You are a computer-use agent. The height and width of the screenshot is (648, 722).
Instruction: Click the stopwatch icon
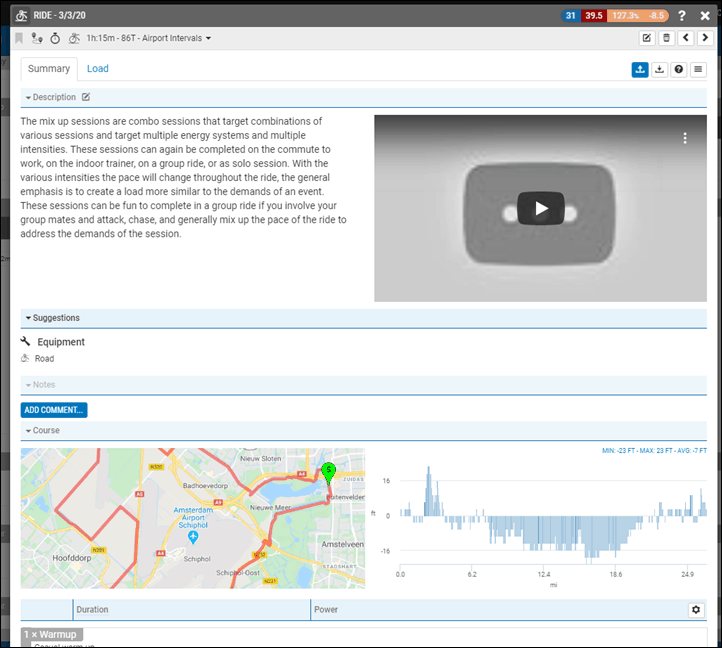(x=55, y=38)
